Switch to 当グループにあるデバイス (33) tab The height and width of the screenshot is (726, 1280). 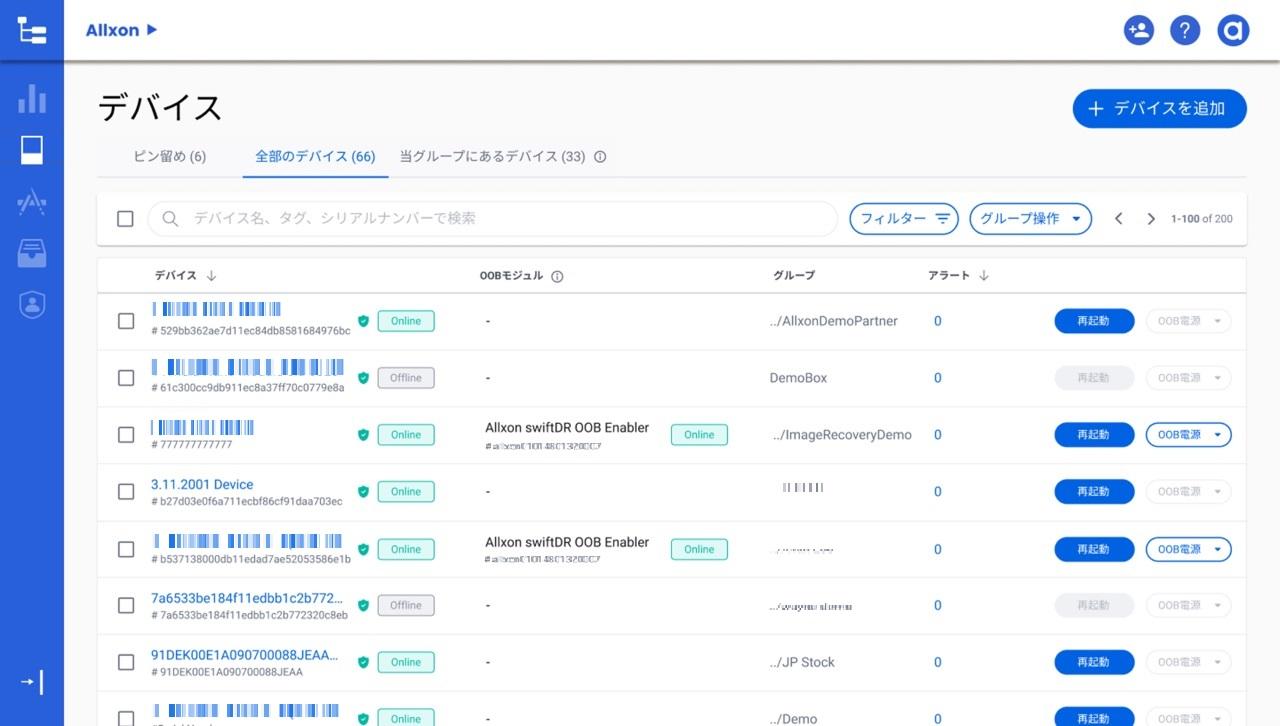[492, 157]
